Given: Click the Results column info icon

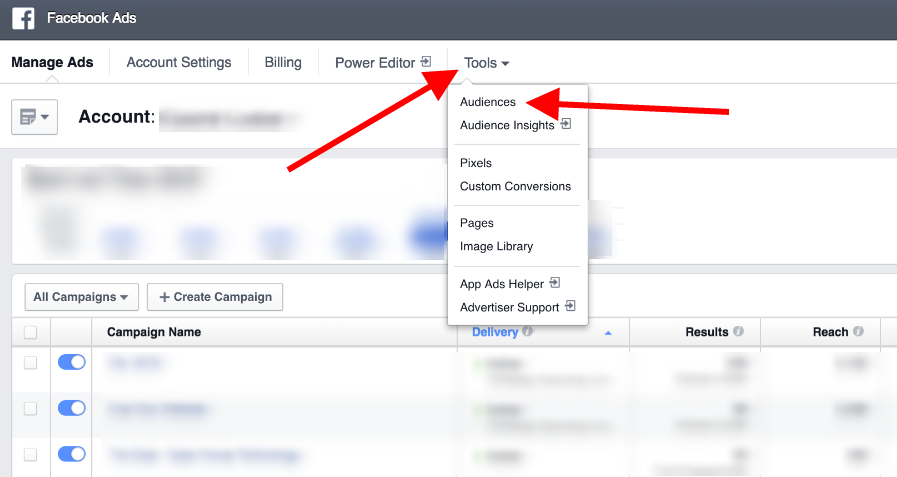Looking at the screenshot, I should [x=739, y=331].
